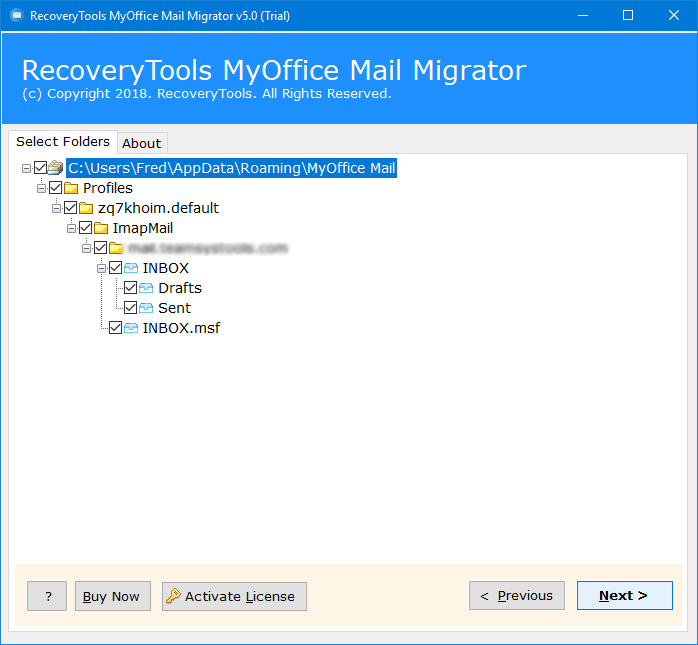Image resolution: width=698 pixels, height=645 pixels.
Task: Select the Select Folders tab
Action: tap(63, 142)
